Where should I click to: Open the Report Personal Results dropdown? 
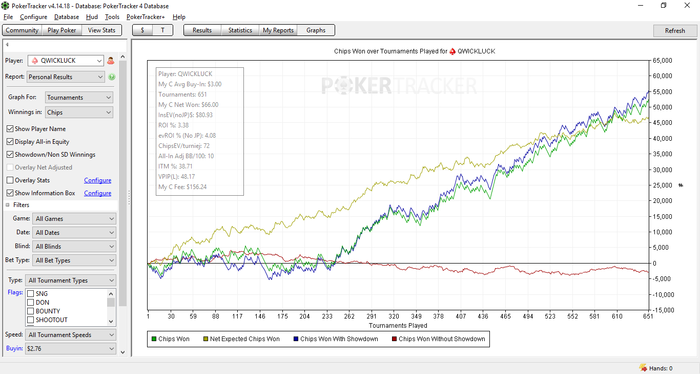click(66, 77)
